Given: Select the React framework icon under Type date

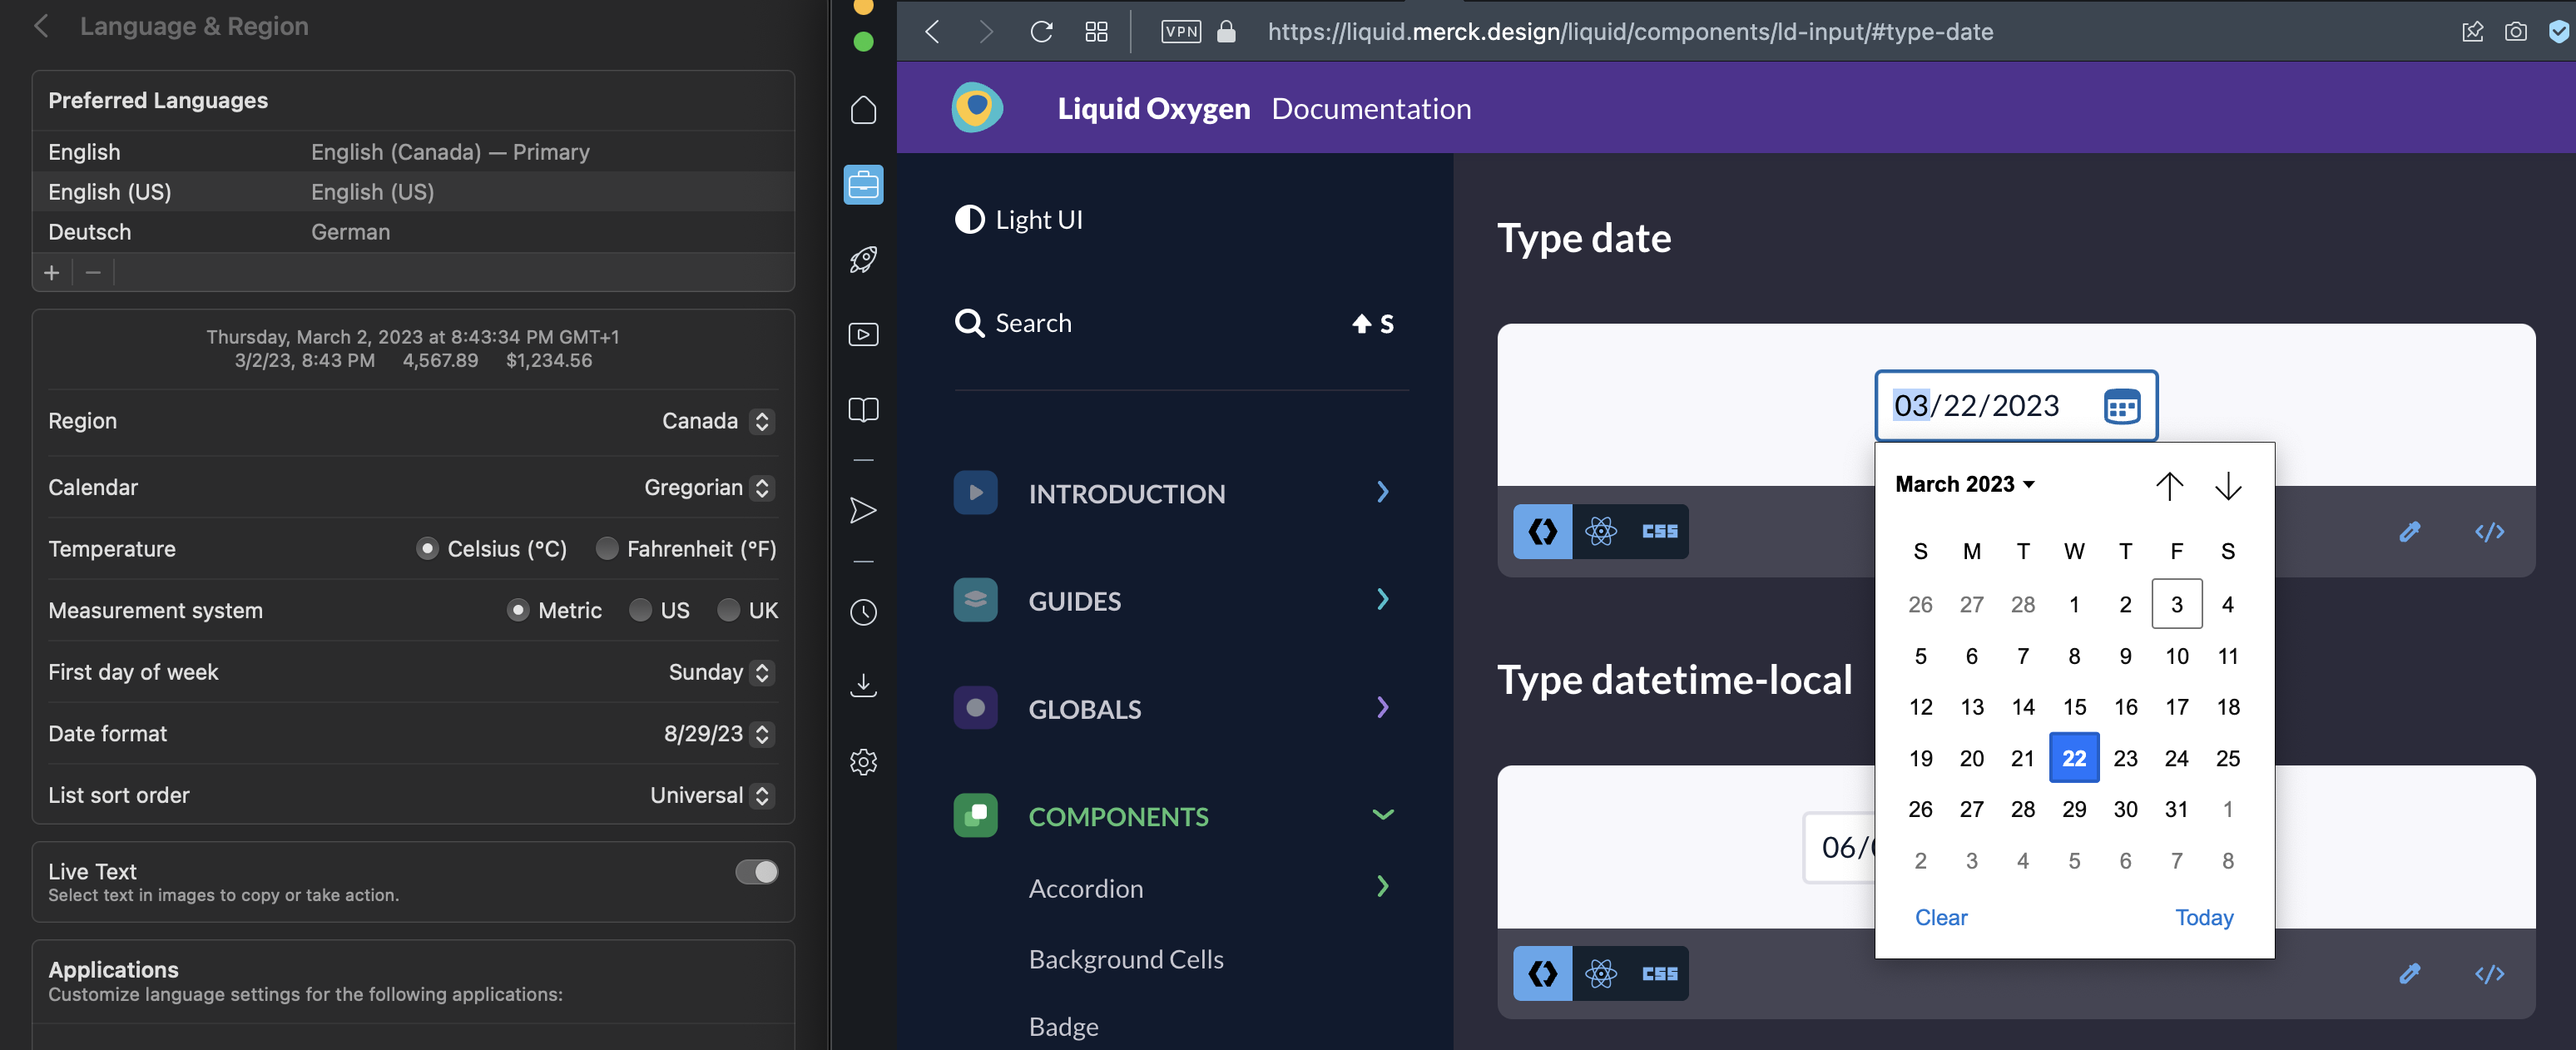Looking at the screenshot, I should click(1601, 531).
